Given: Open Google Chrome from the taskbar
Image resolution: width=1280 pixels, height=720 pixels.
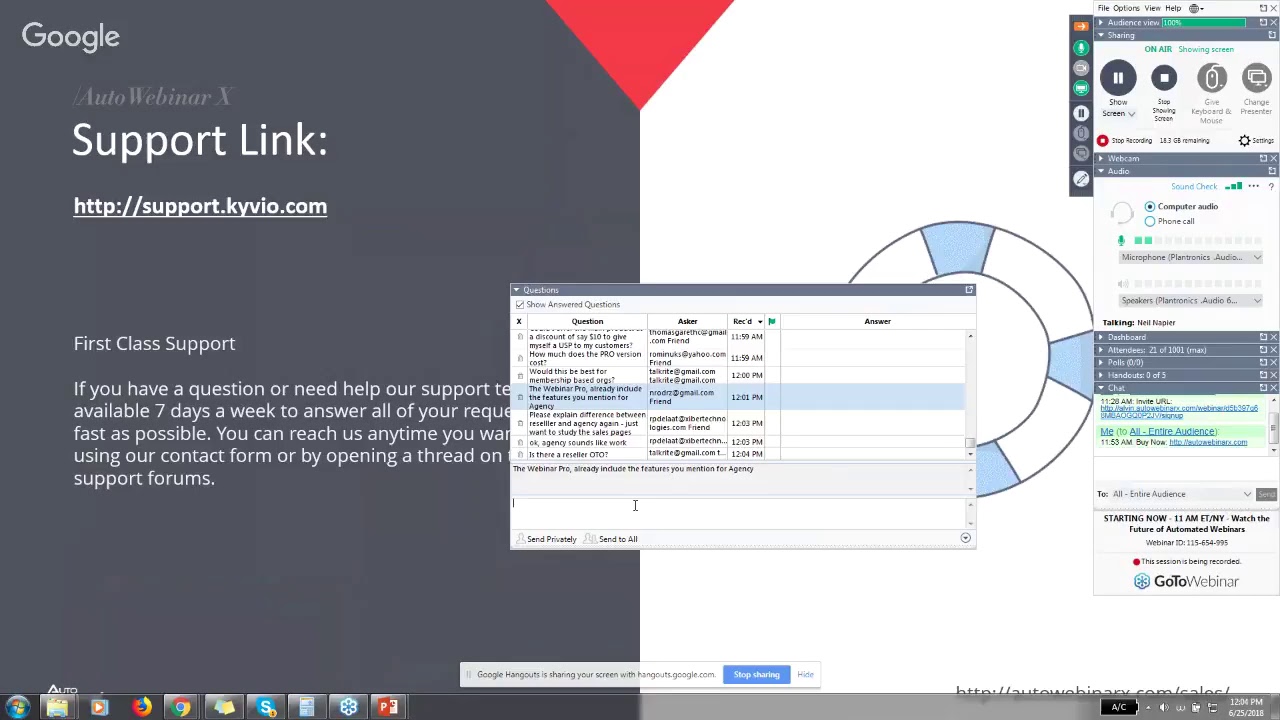Looking at the screenshot, I should click(182, 708).
